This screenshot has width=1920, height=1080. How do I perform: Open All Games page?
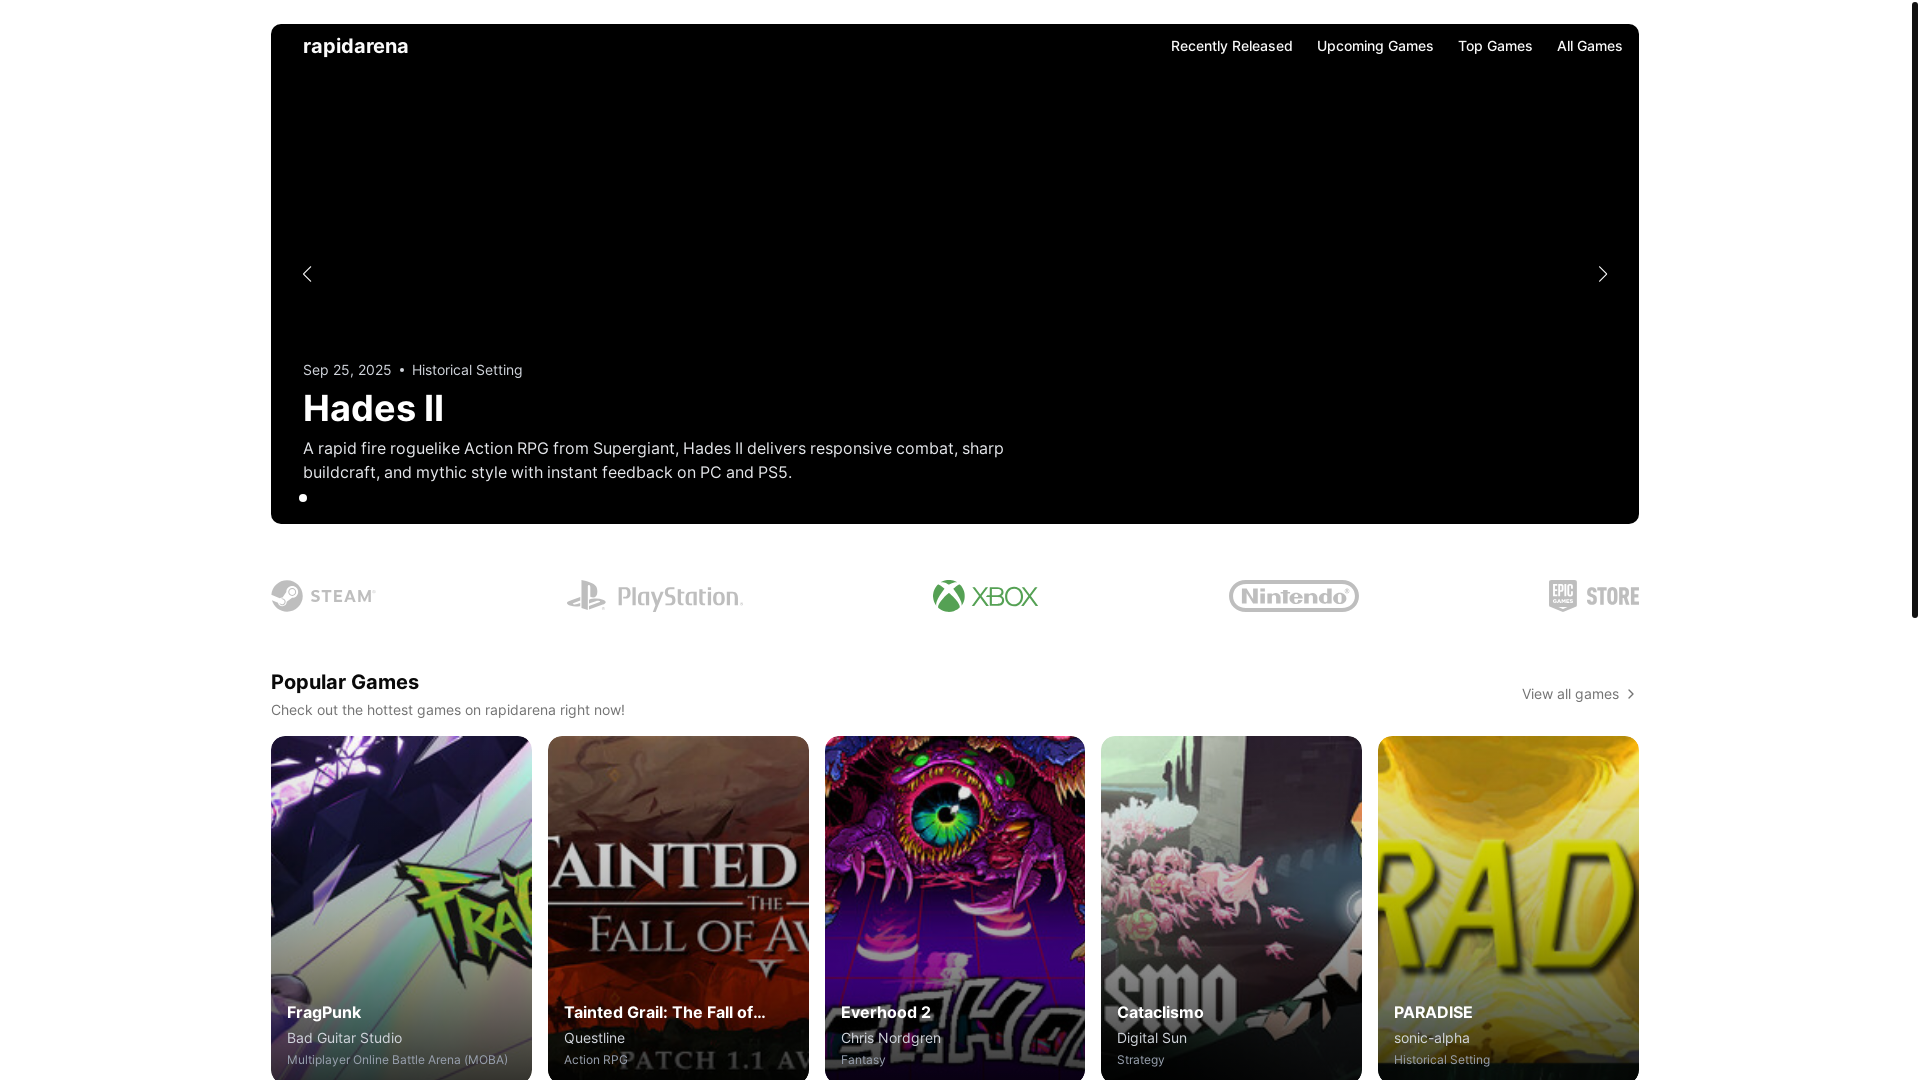(1589, 46)
